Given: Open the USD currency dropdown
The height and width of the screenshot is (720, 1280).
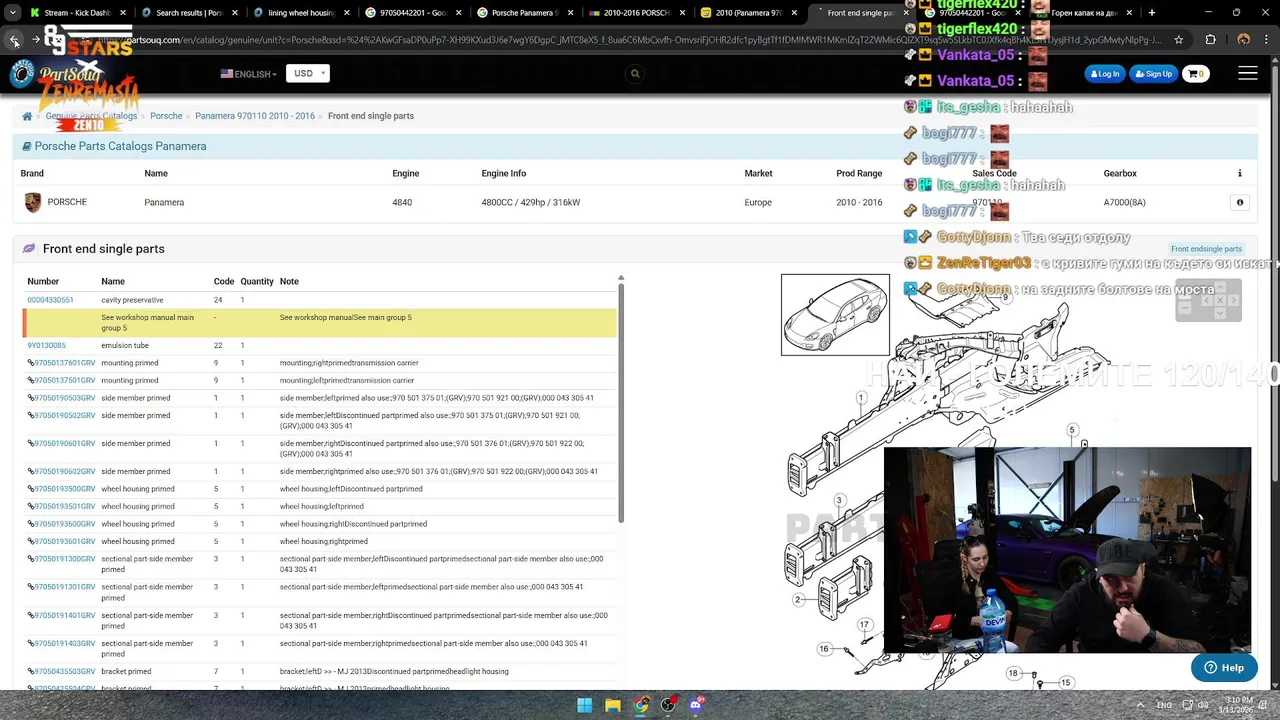Looking at the screenshot, I should [x=307, y=74].
